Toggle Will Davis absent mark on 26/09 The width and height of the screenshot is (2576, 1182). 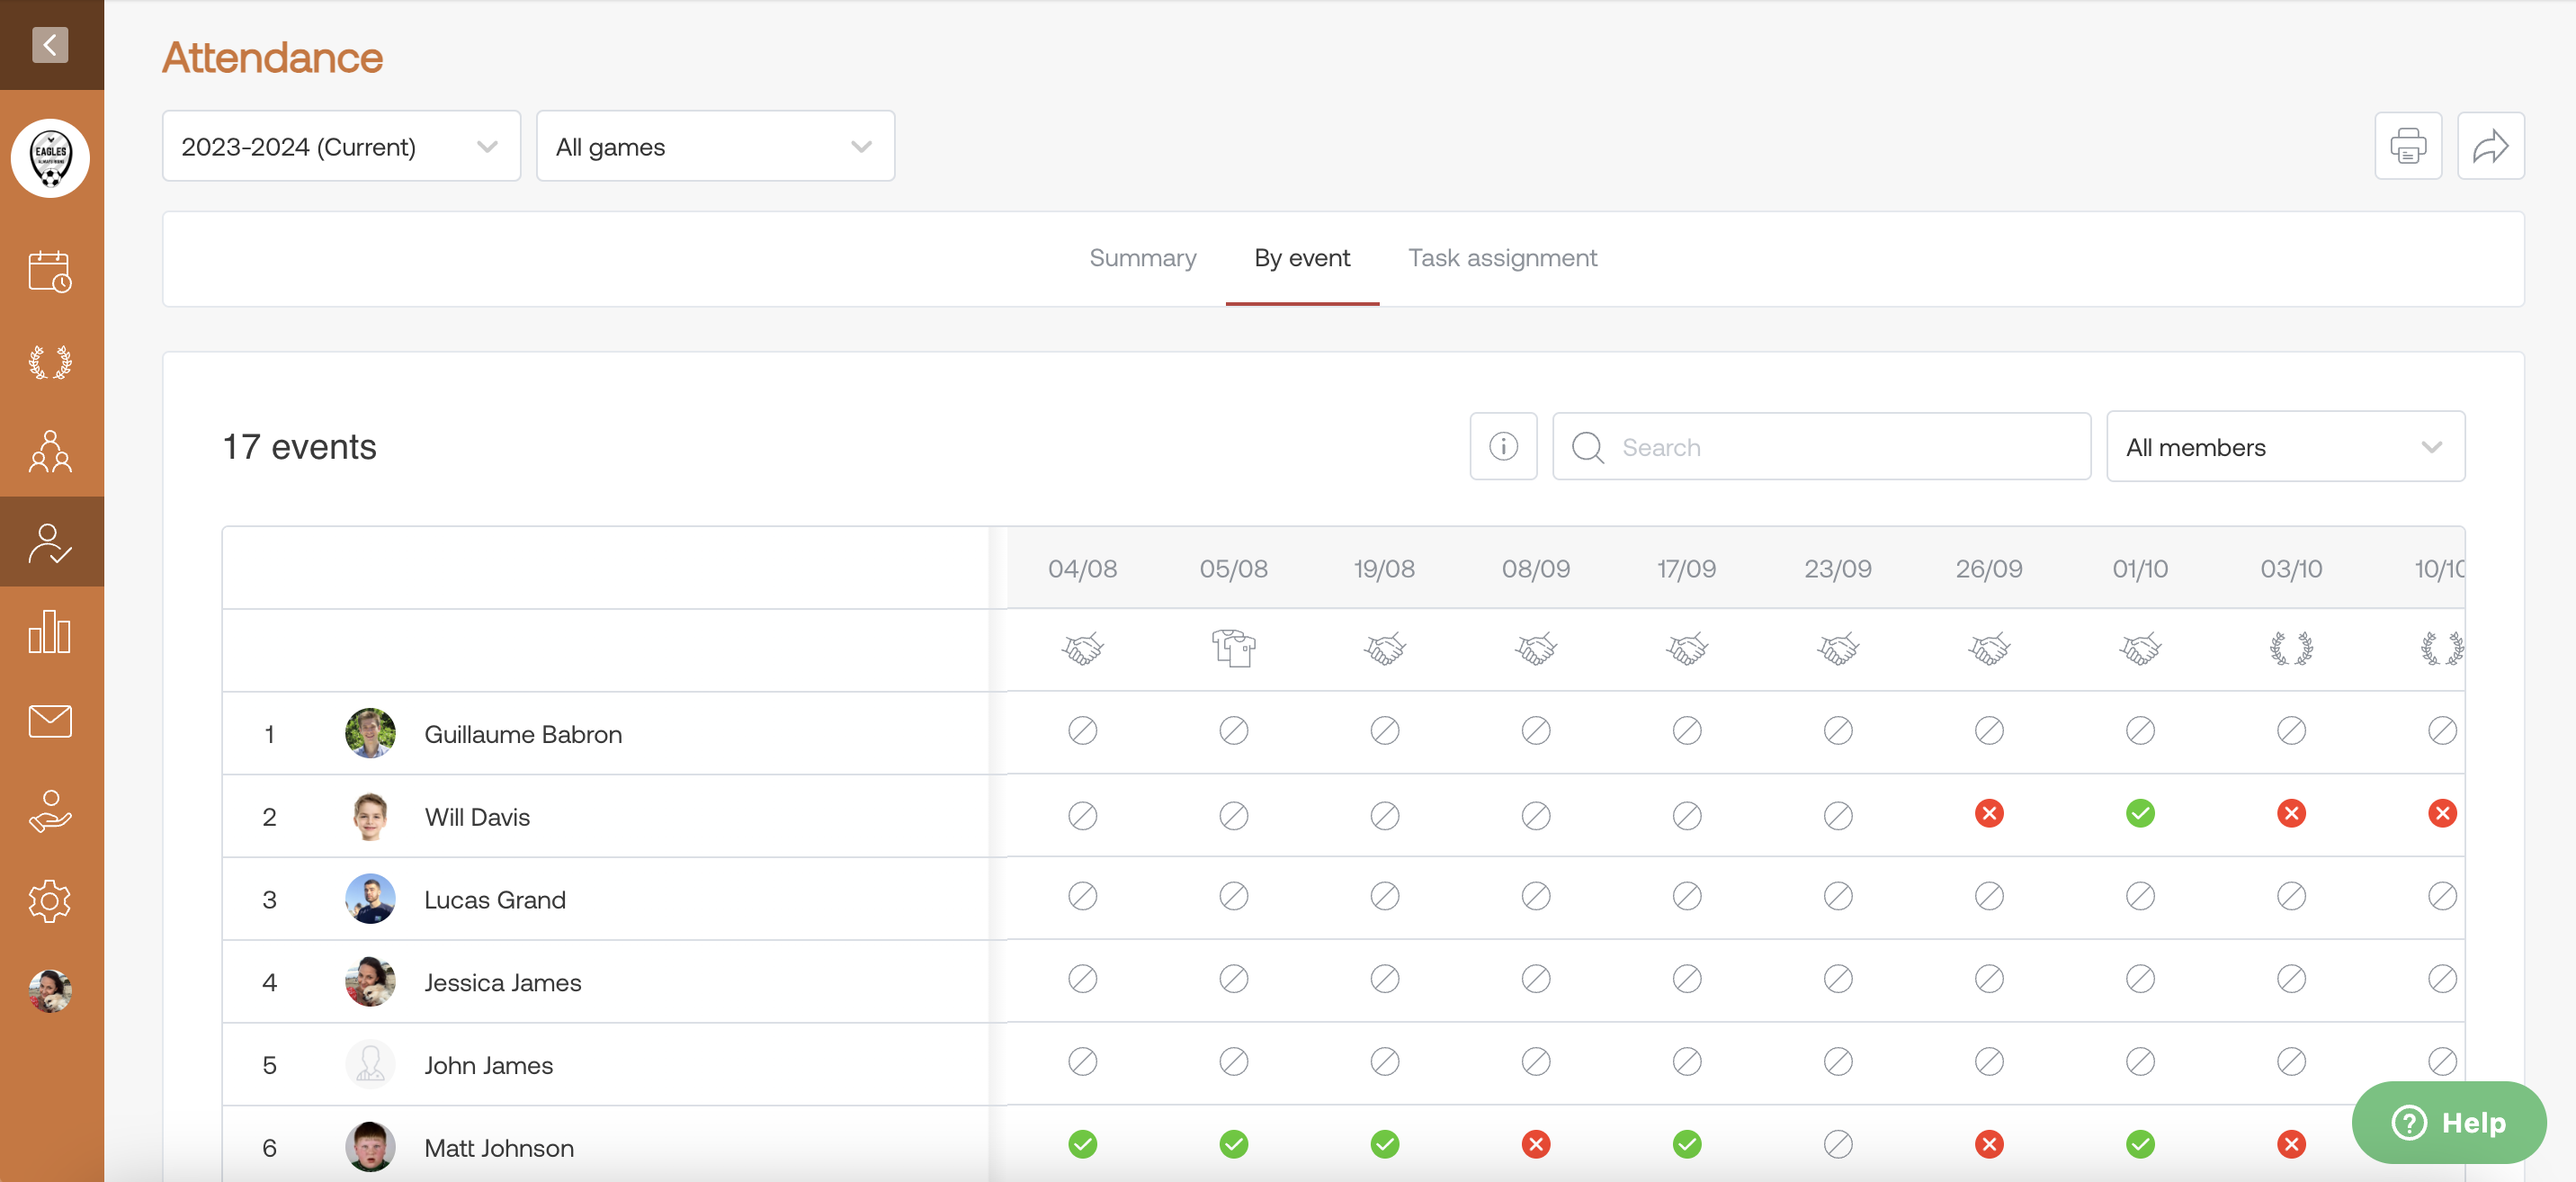pos(1989,814)
